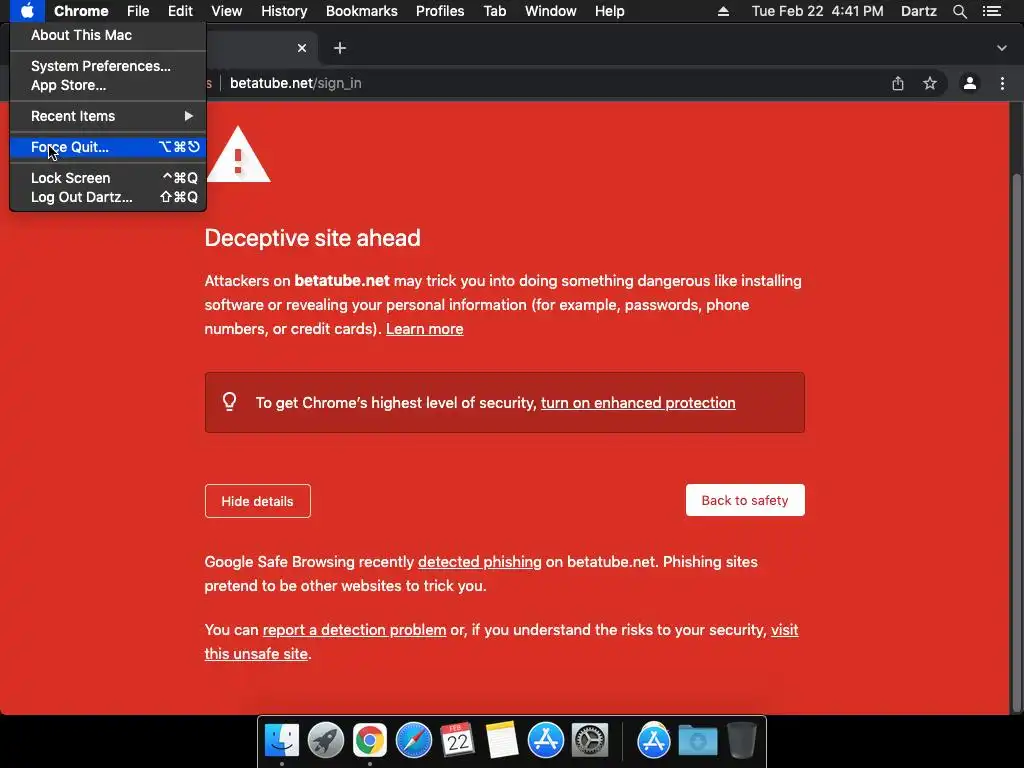Viewport: 1024px width, 768px height.
Task: Open Spotlight search magnifier icon
Action: coord(959,11)
